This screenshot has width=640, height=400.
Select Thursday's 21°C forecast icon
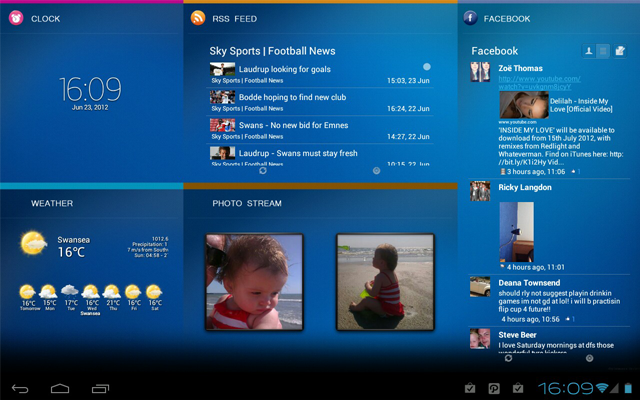coord(111,292)
